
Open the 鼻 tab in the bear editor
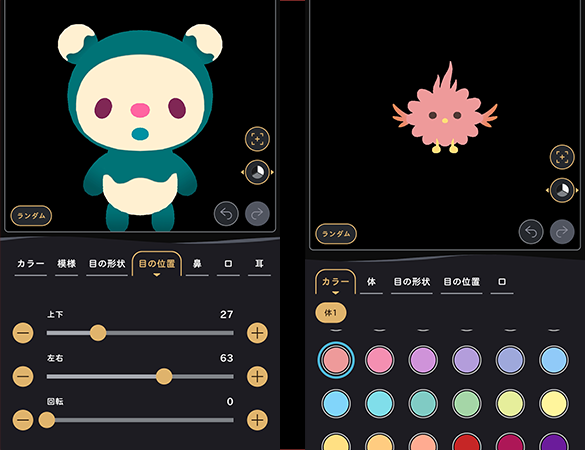click(x=197, y=264)
